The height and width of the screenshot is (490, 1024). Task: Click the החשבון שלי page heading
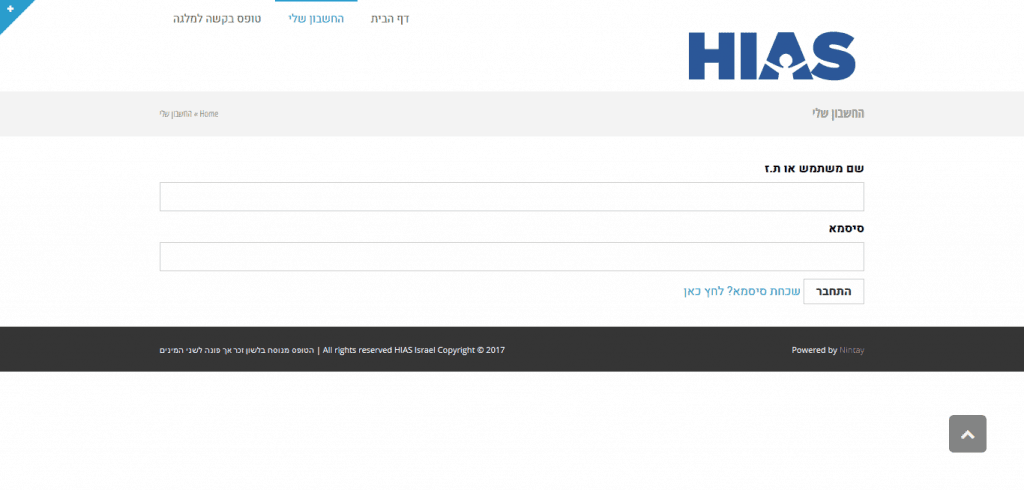pyautogui.click(x=838, y=114)
